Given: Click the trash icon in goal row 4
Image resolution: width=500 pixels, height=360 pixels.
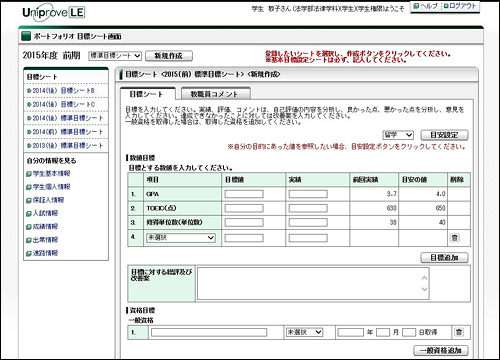Looking at the screenshot, I should point(455,238).
